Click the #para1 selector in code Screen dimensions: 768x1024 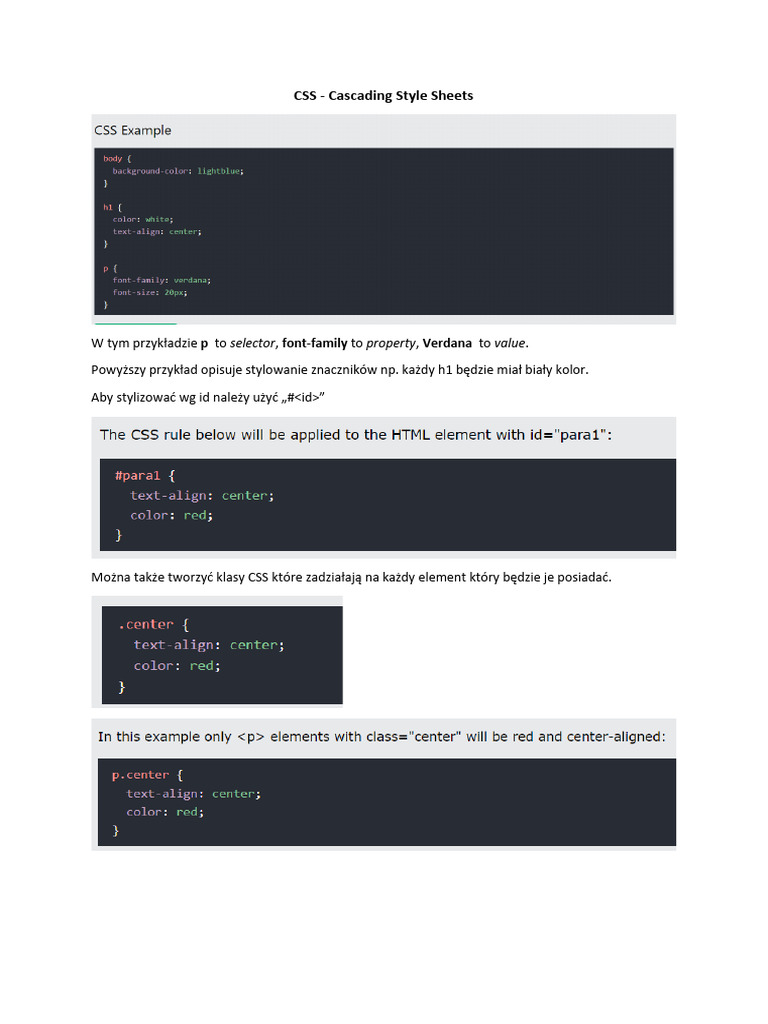point(138,475)
